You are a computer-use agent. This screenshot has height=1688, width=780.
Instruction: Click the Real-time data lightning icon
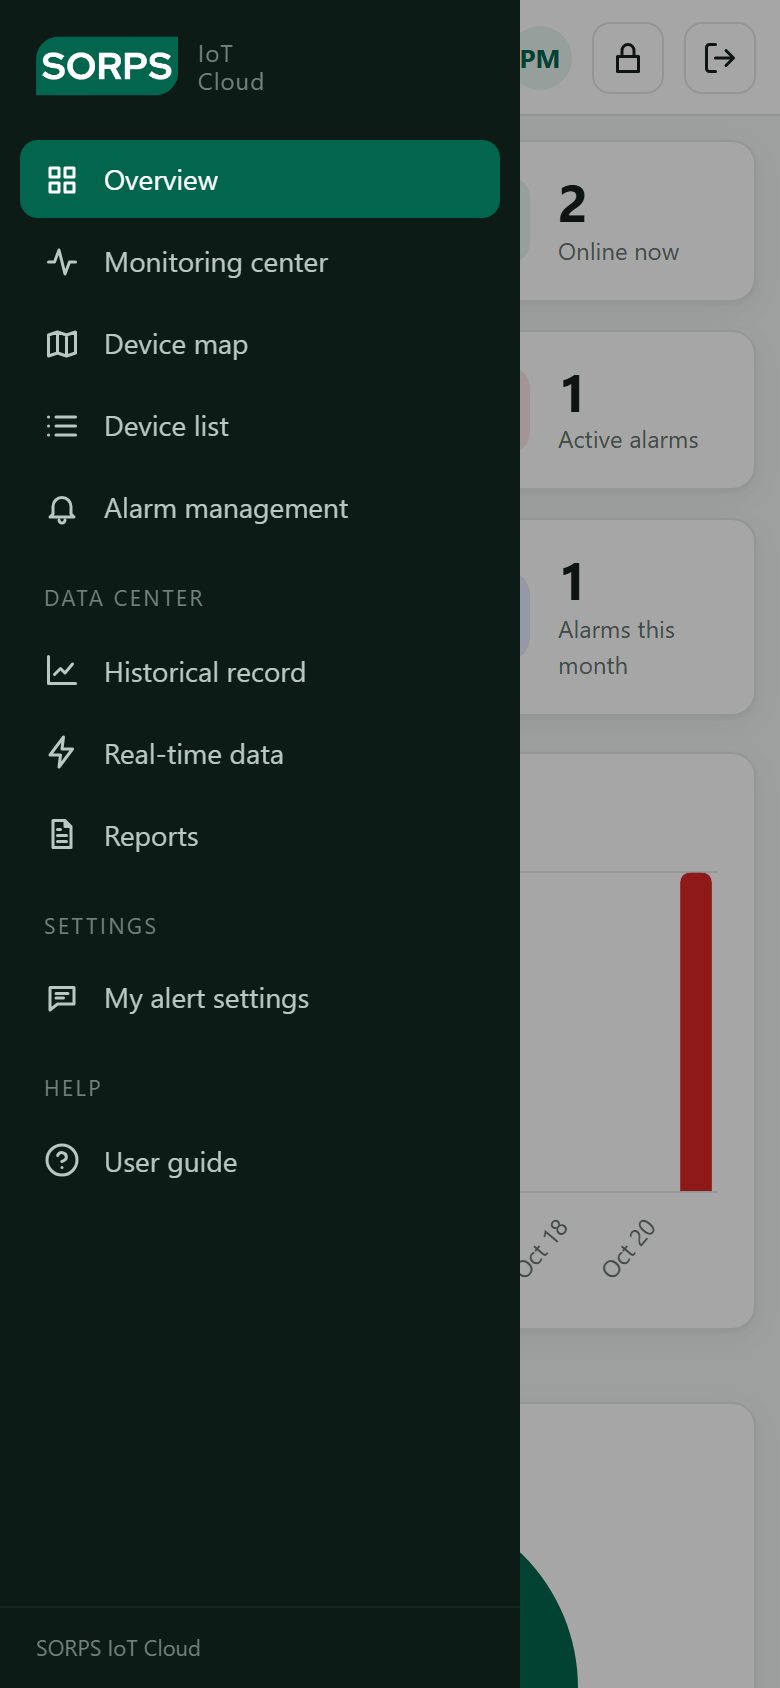[62, 753]
